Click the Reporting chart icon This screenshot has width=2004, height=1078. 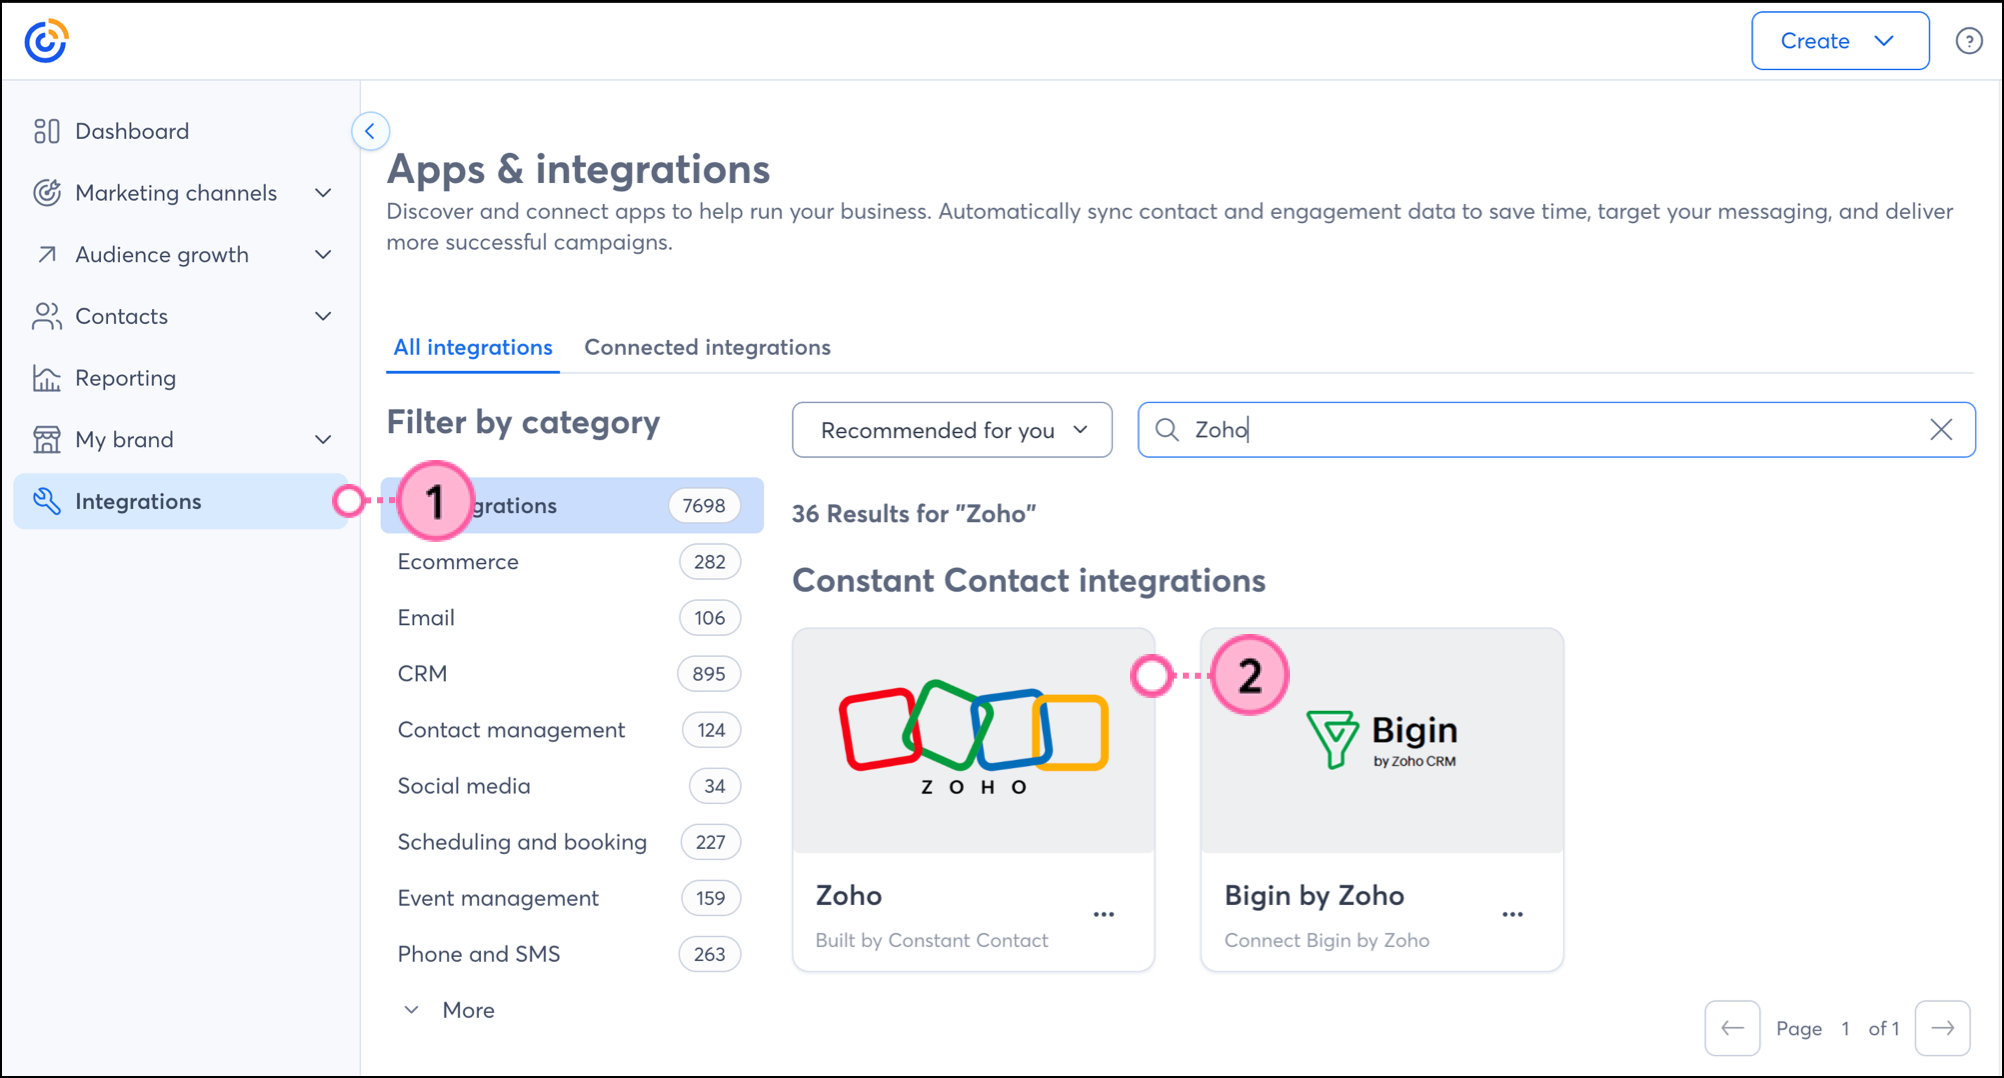click(x=46, y=378)
